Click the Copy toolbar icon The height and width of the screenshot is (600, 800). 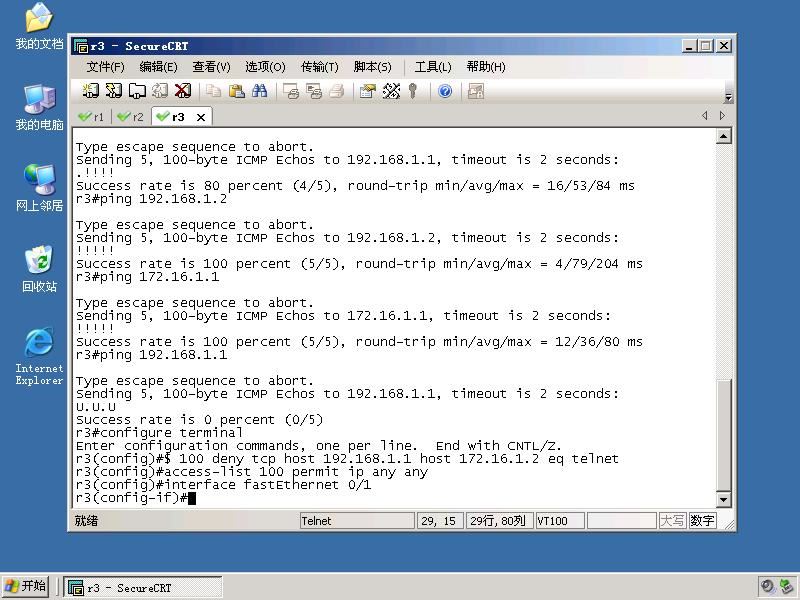pyautogui.click(x=213, y=91)
